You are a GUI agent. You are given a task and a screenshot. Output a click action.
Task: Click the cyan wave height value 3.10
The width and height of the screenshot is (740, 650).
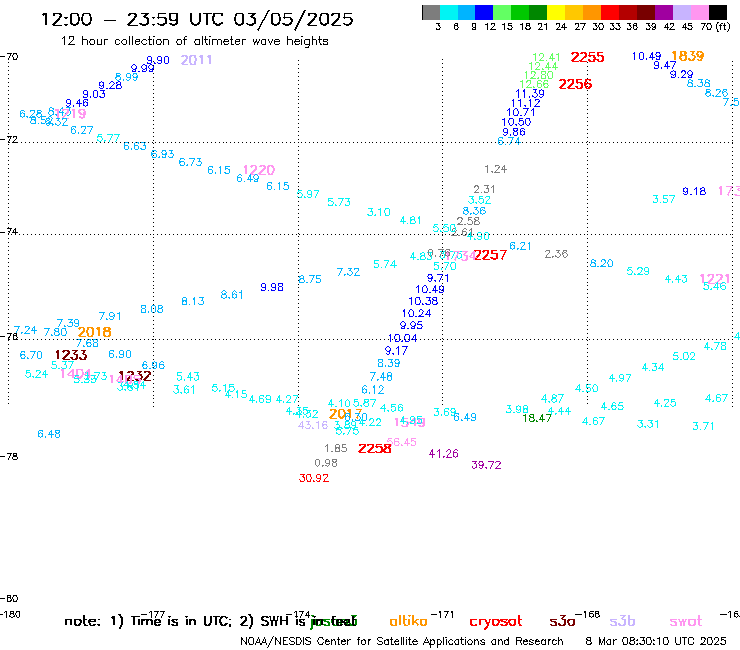pyautogui.click(x=379, y=212)
